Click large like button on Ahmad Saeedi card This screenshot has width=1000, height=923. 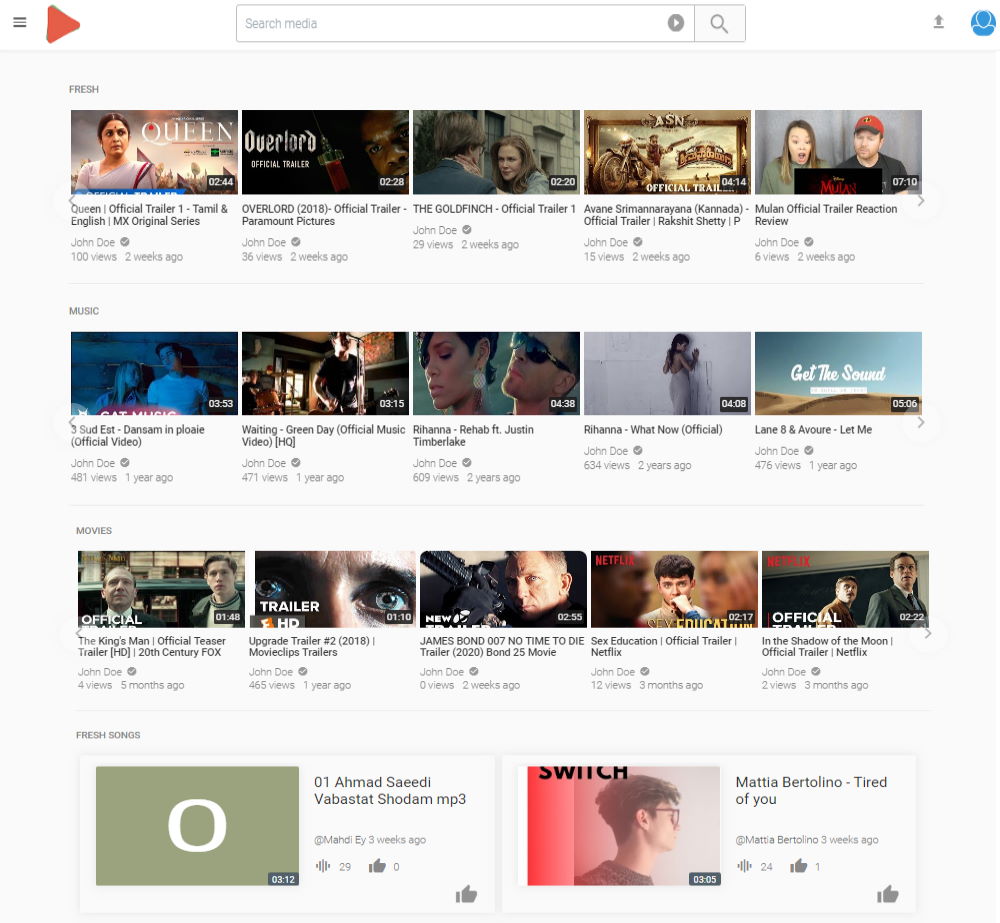[466, 894]
